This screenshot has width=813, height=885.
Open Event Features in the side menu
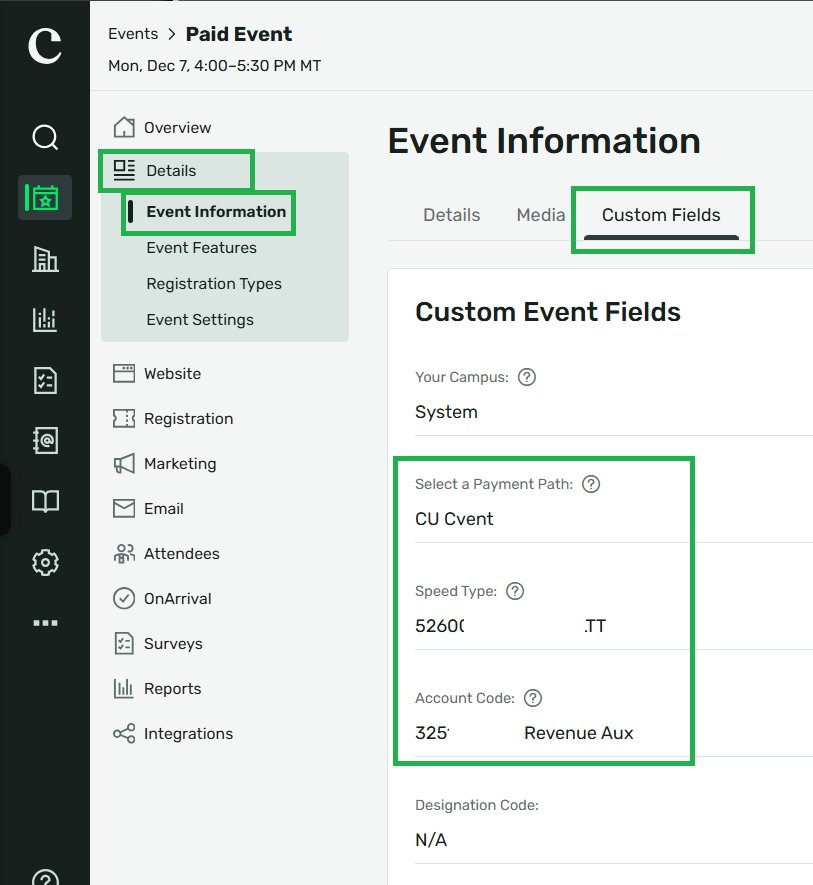pos(202,248)
